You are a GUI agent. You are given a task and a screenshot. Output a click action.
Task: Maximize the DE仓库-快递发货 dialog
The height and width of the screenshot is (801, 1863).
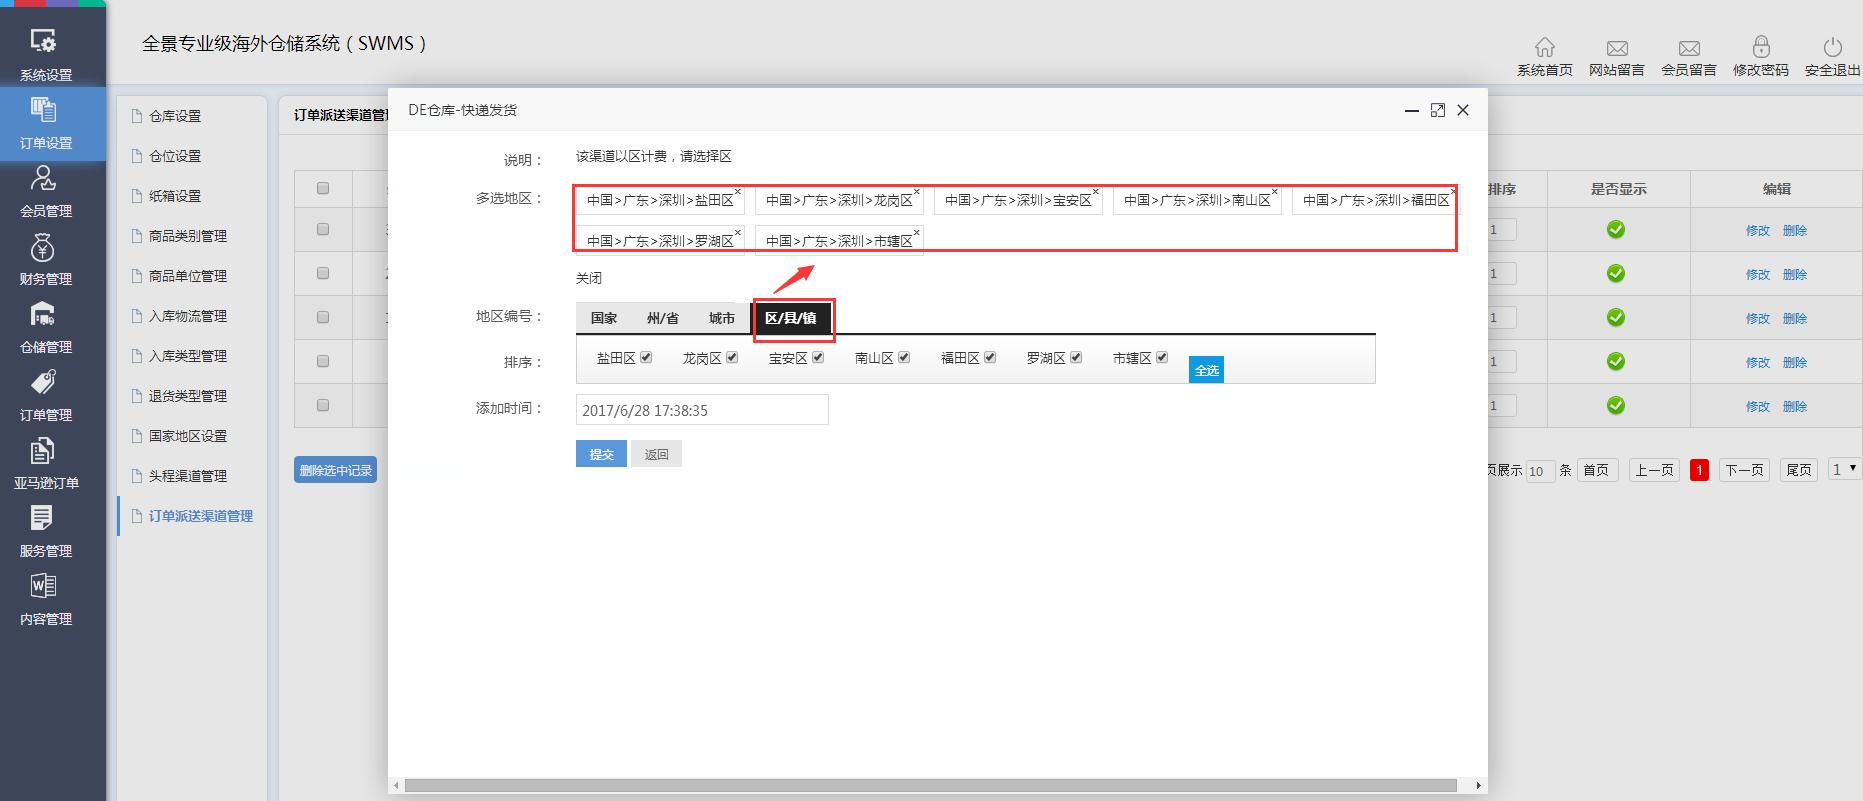(1438, 110)
